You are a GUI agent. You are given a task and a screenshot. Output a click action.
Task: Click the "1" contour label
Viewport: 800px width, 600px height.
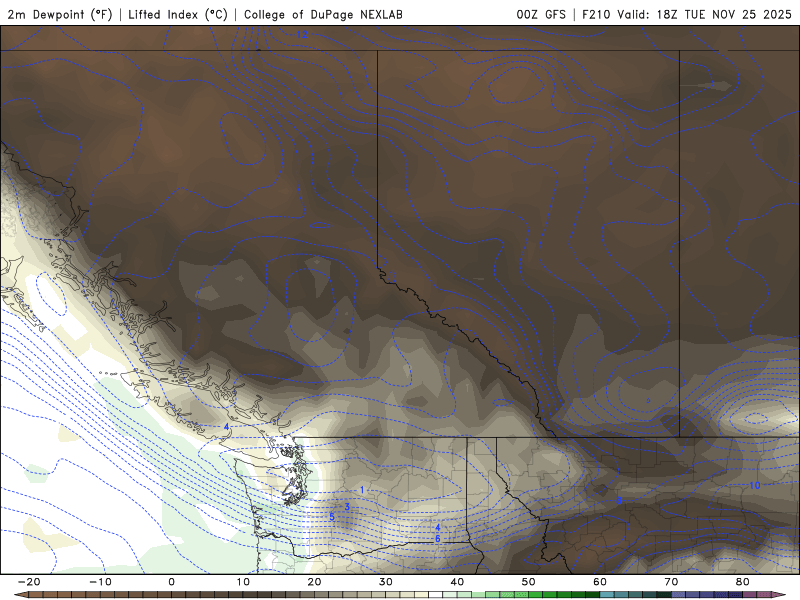tap(362, 490)
